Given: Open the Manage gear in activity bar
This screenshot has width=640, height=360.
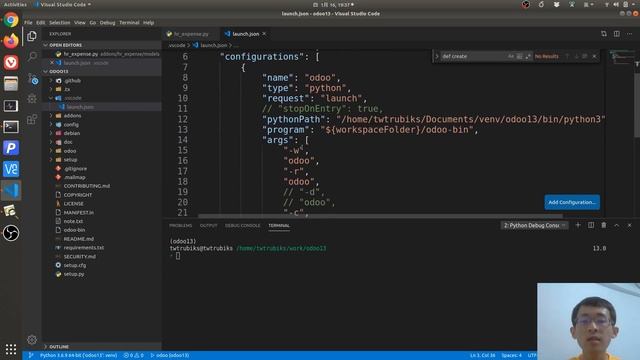Looking at the screenshot, I should 32,340.
